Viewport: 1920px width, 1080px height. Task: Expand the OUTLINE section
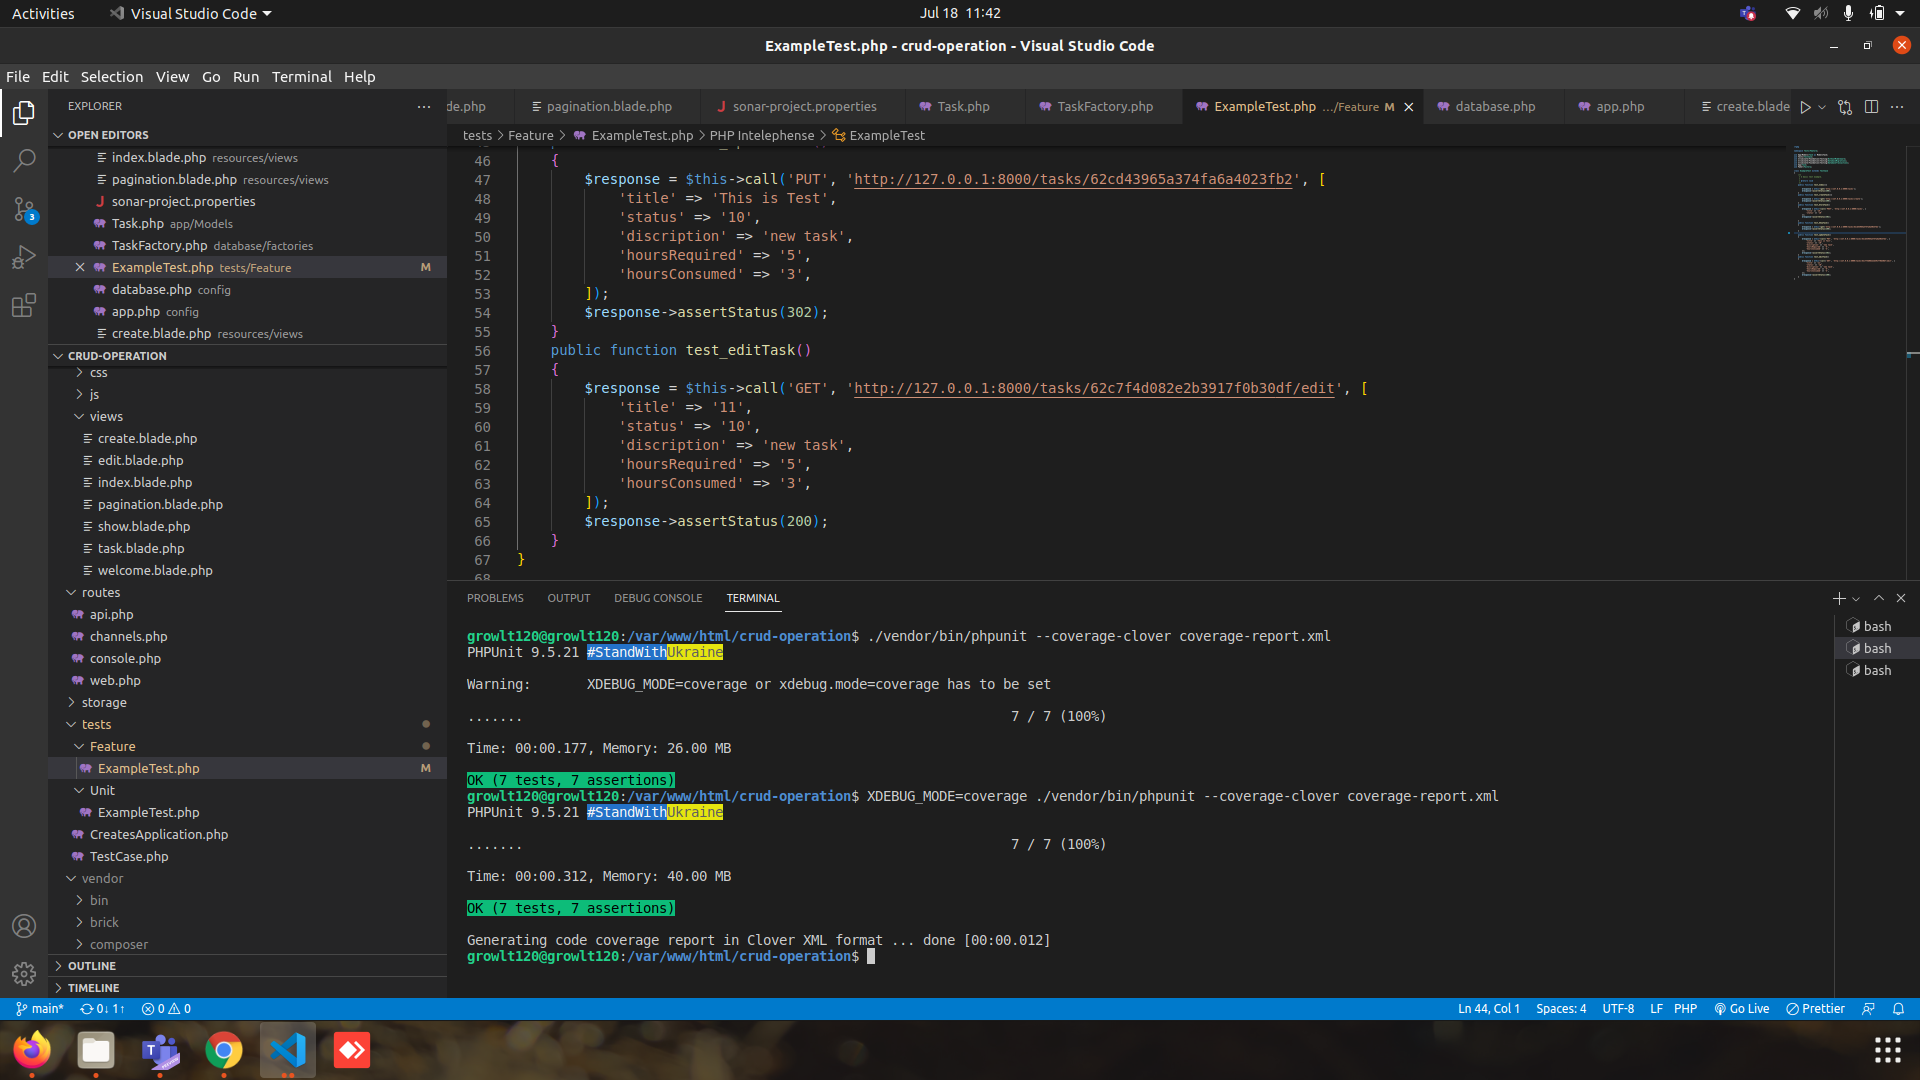[x=92, y=966]
